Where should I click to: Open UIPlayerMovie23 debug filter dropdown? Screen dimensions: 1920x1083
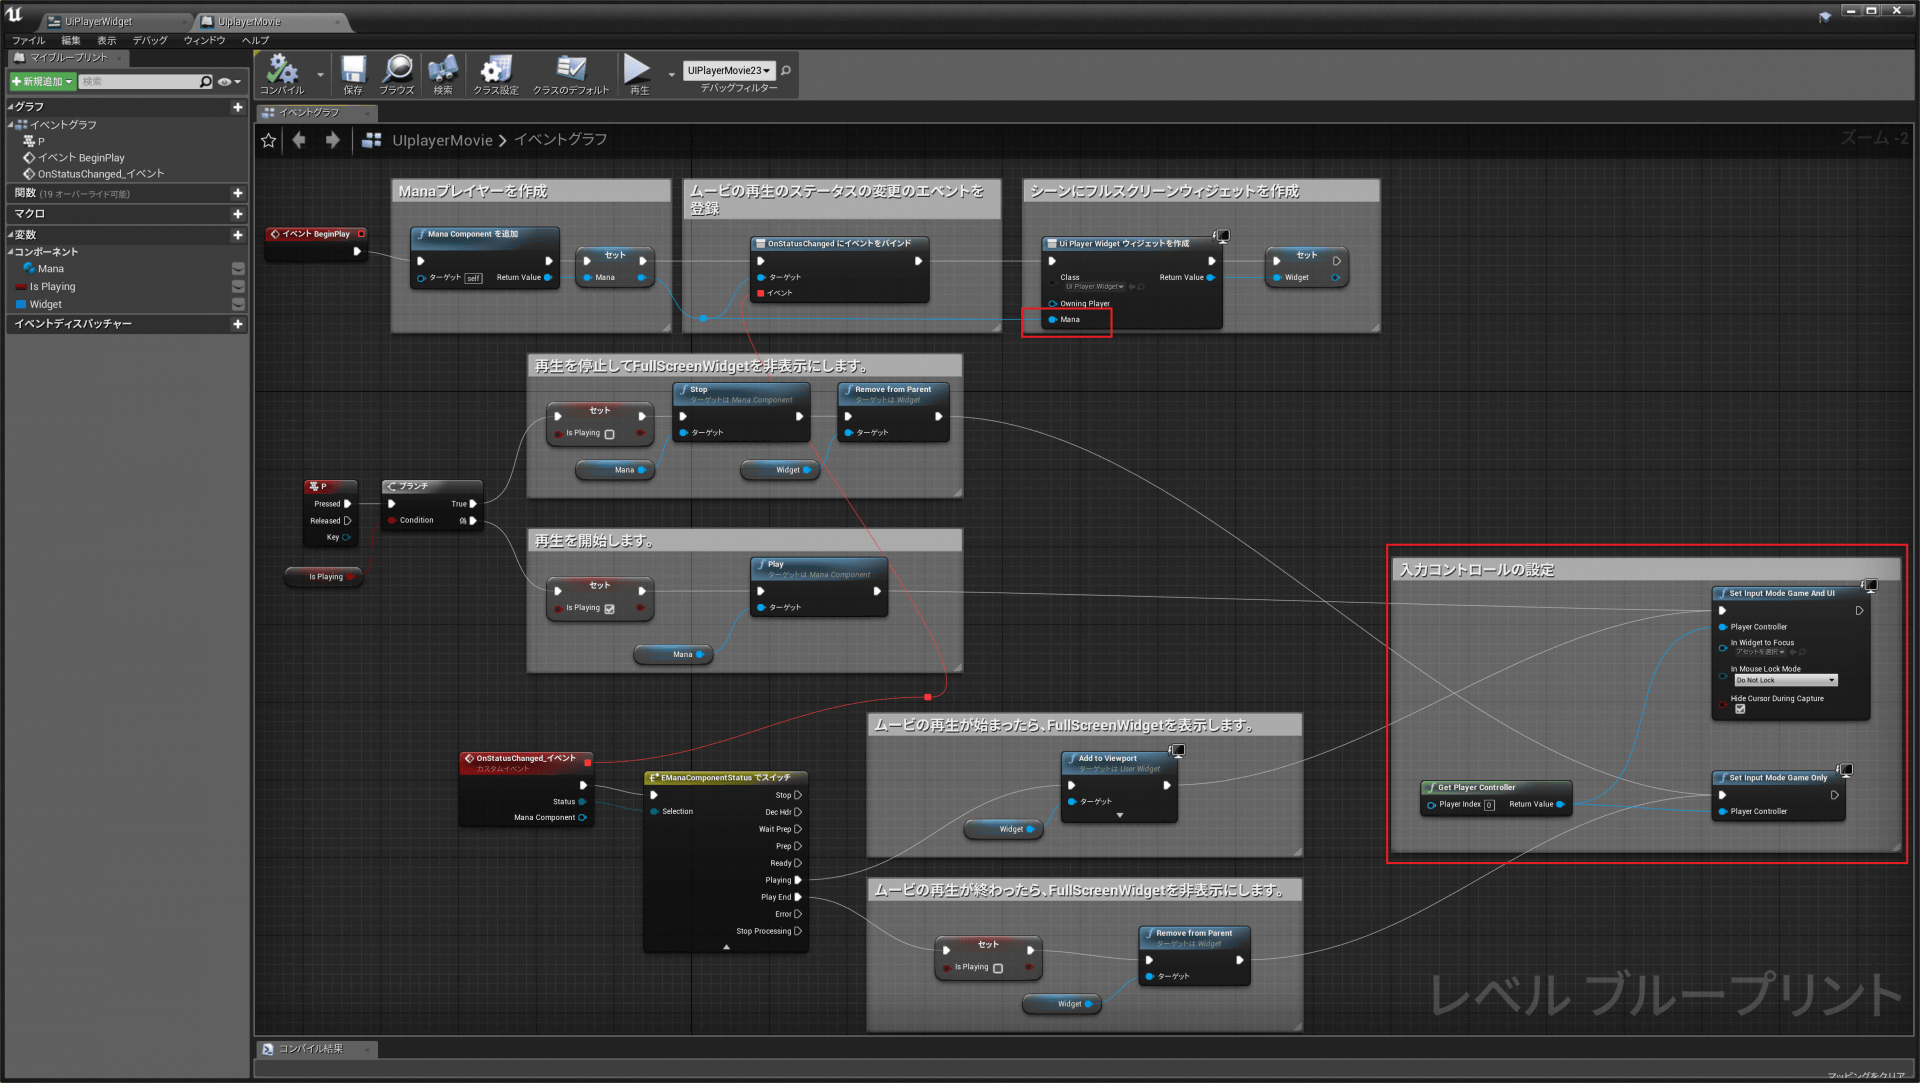click(729, 70)
